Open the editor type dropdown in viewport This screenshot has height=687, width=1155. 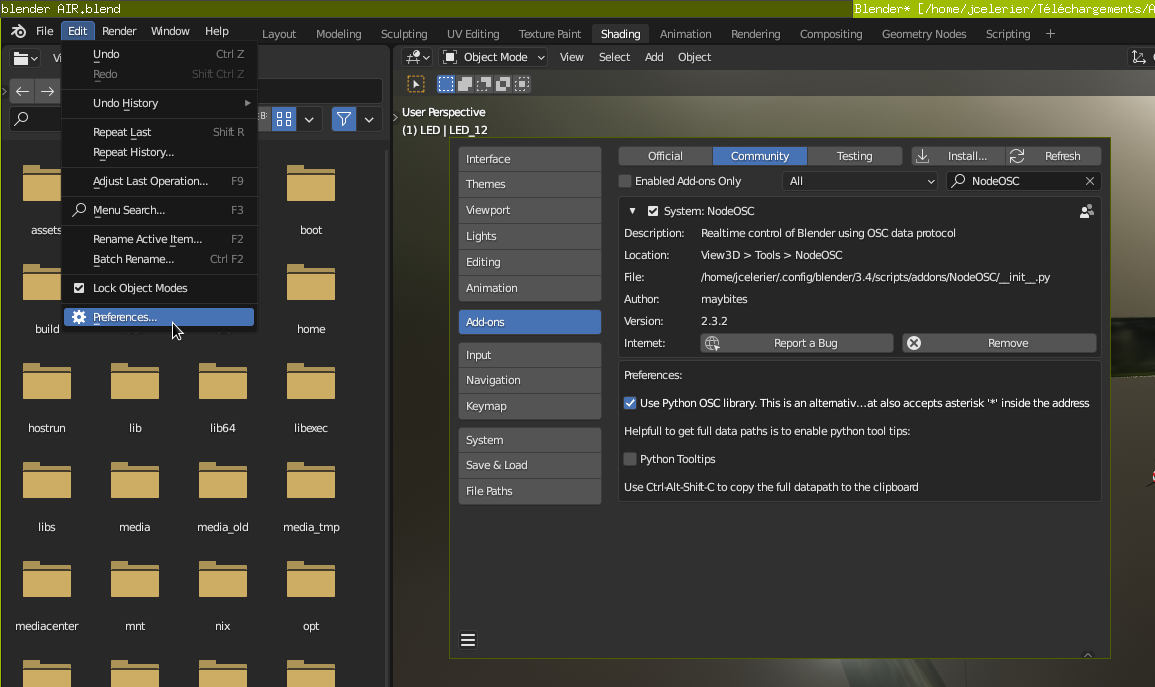[x=418, y=57]
